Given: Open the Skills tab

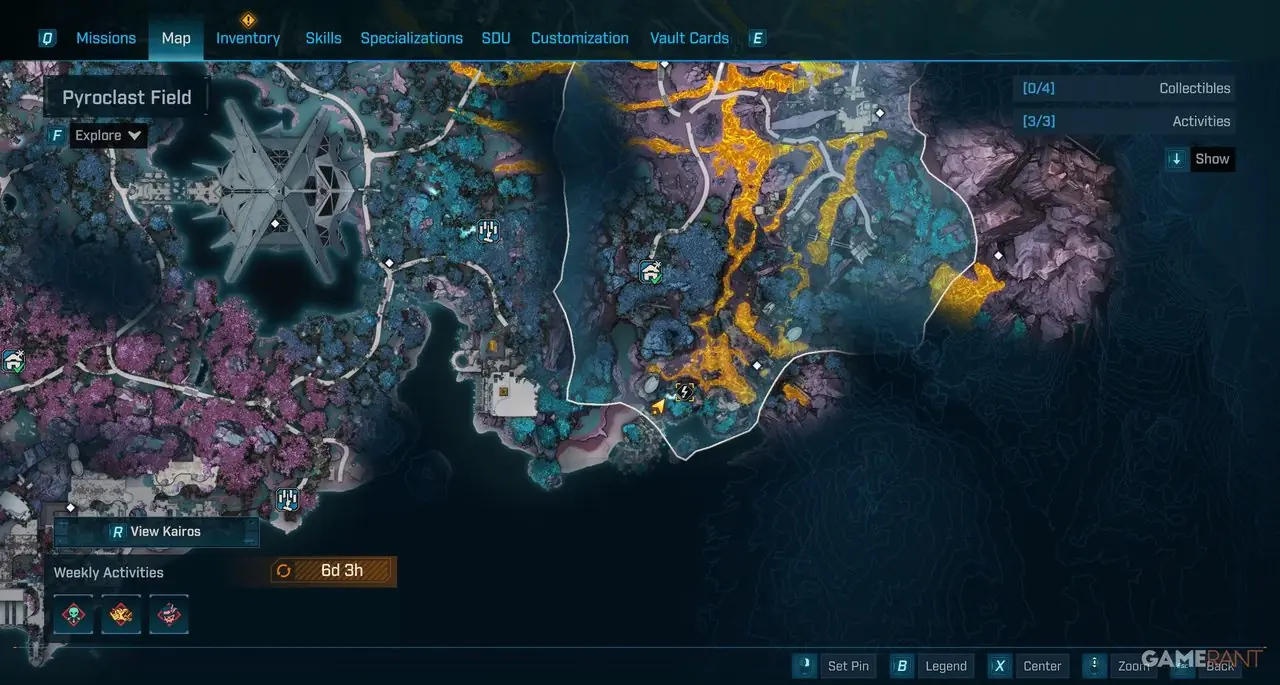Looking at the screenshot, I should (x=323, y=38).
